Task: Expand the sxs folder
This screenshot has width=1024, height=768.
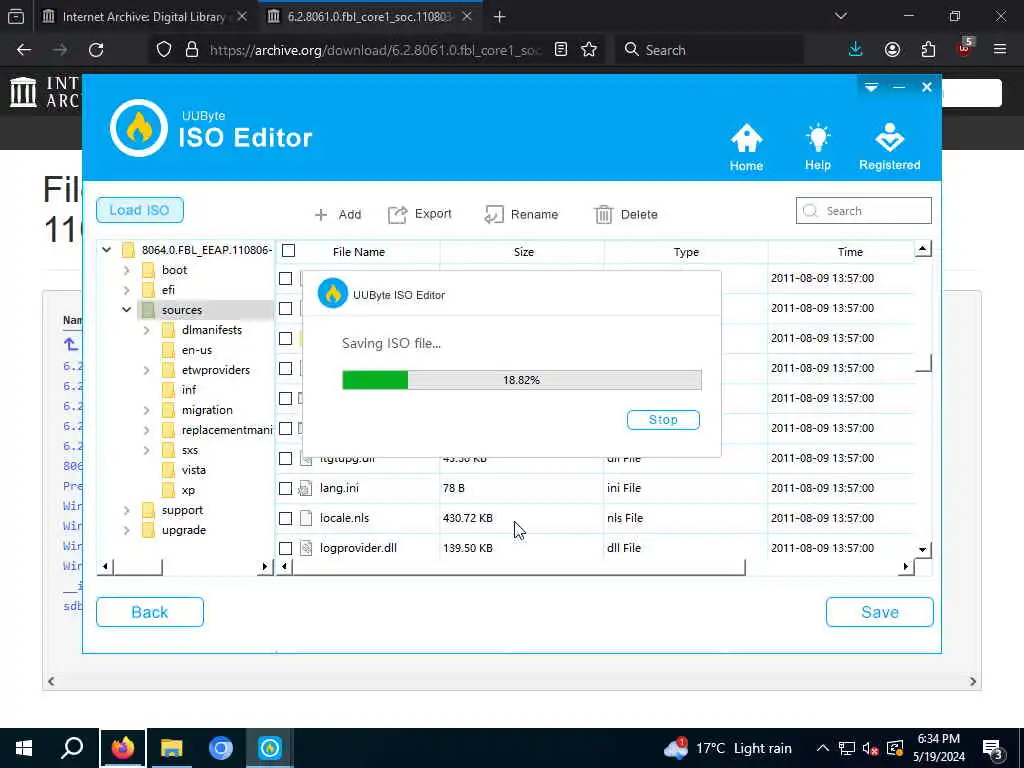Action: [x=147, y=450]
